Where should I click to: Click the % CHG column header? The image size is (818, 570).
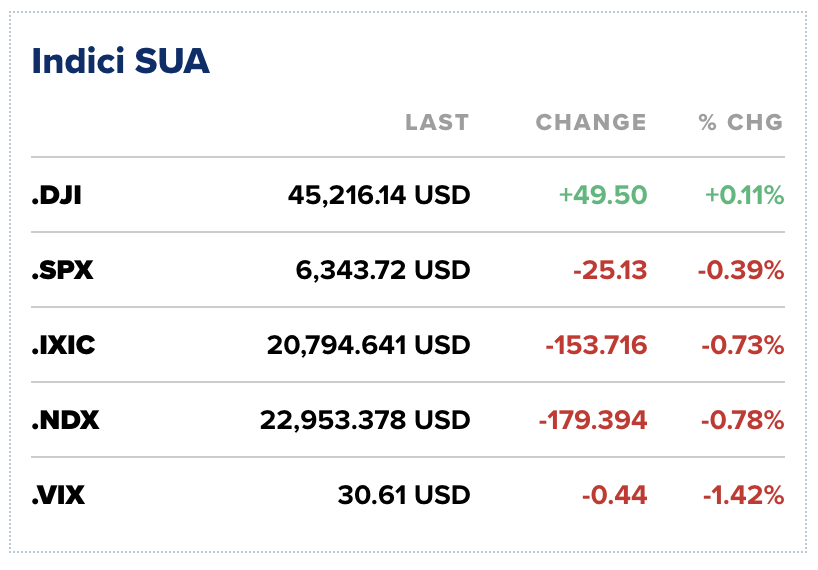(741, 123)
